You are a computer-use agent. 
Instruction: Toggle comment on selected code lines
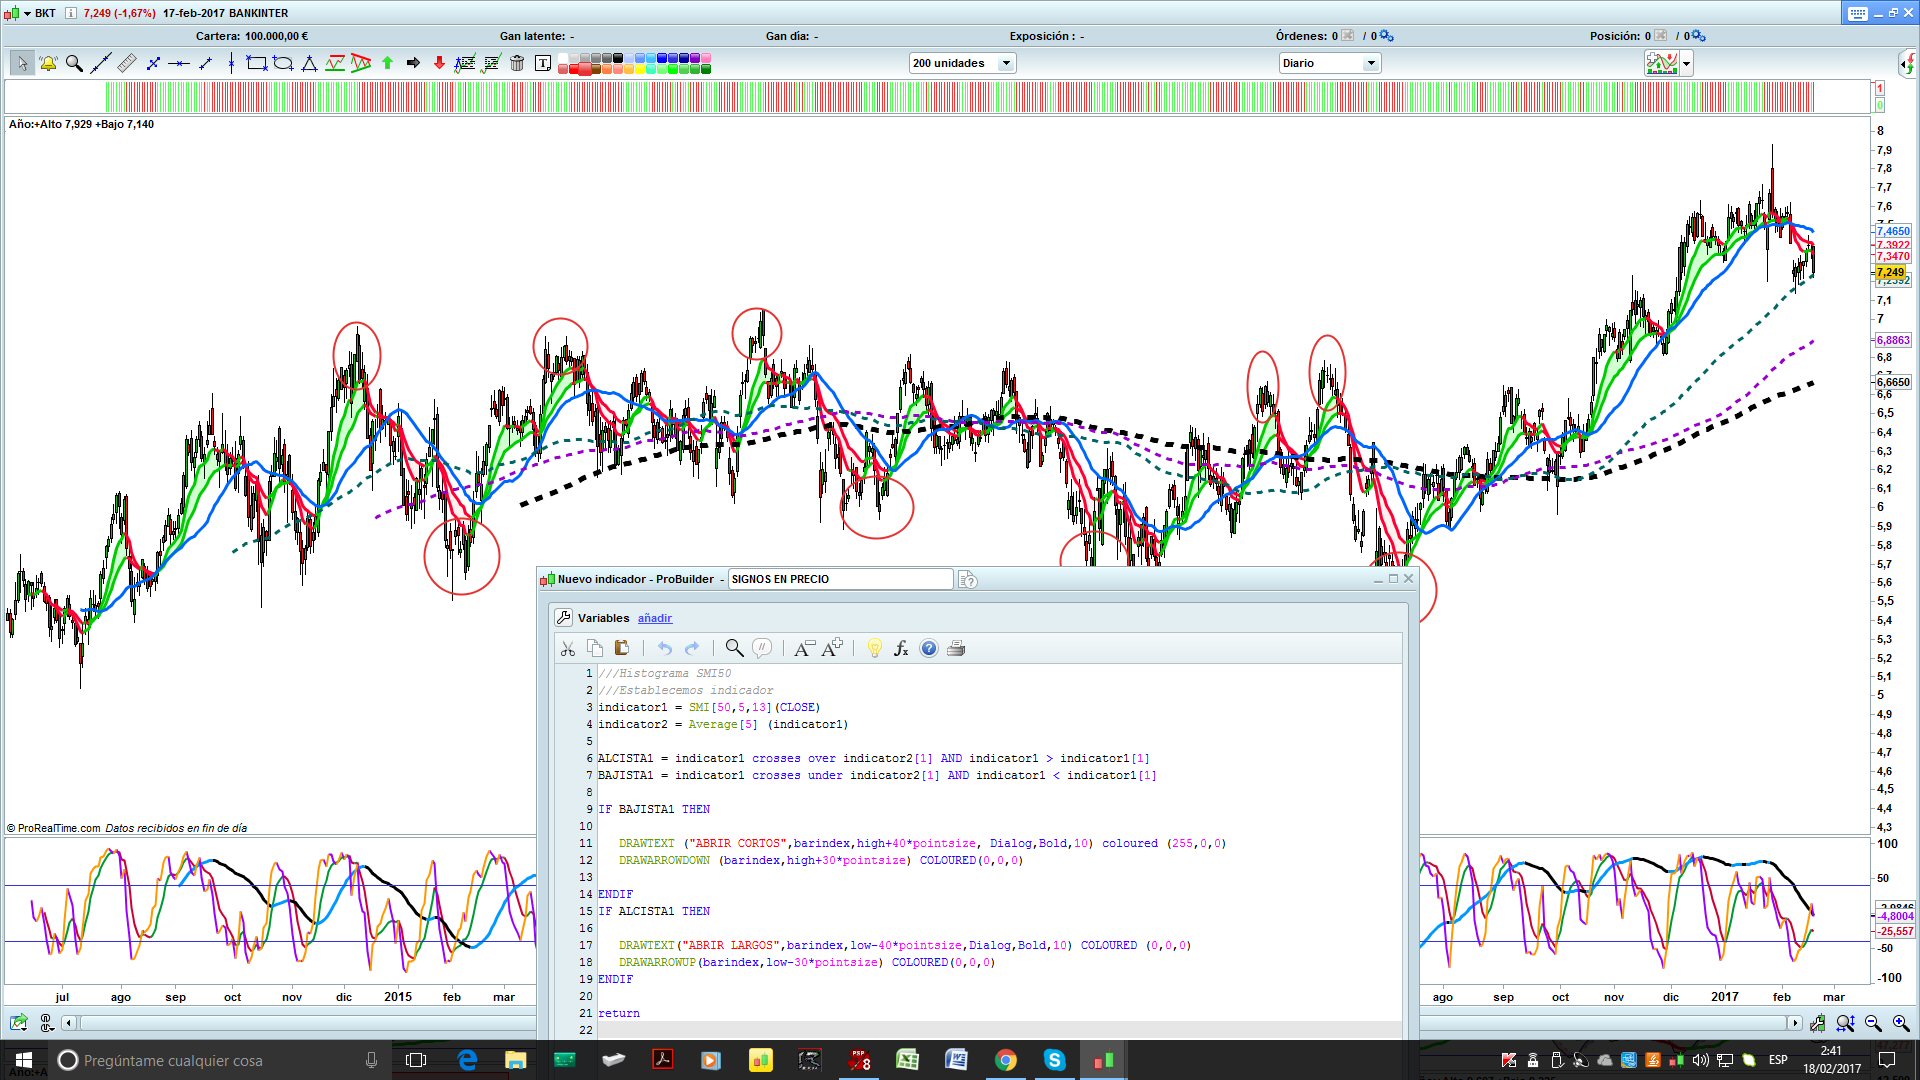coord(762,648)
